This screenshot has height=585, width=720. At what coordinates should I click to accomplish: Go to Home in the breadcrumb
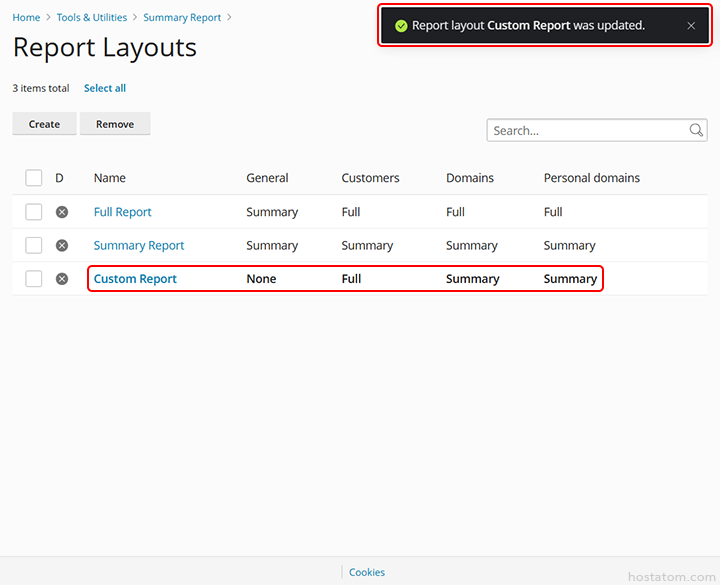click(x=26, y=18)
